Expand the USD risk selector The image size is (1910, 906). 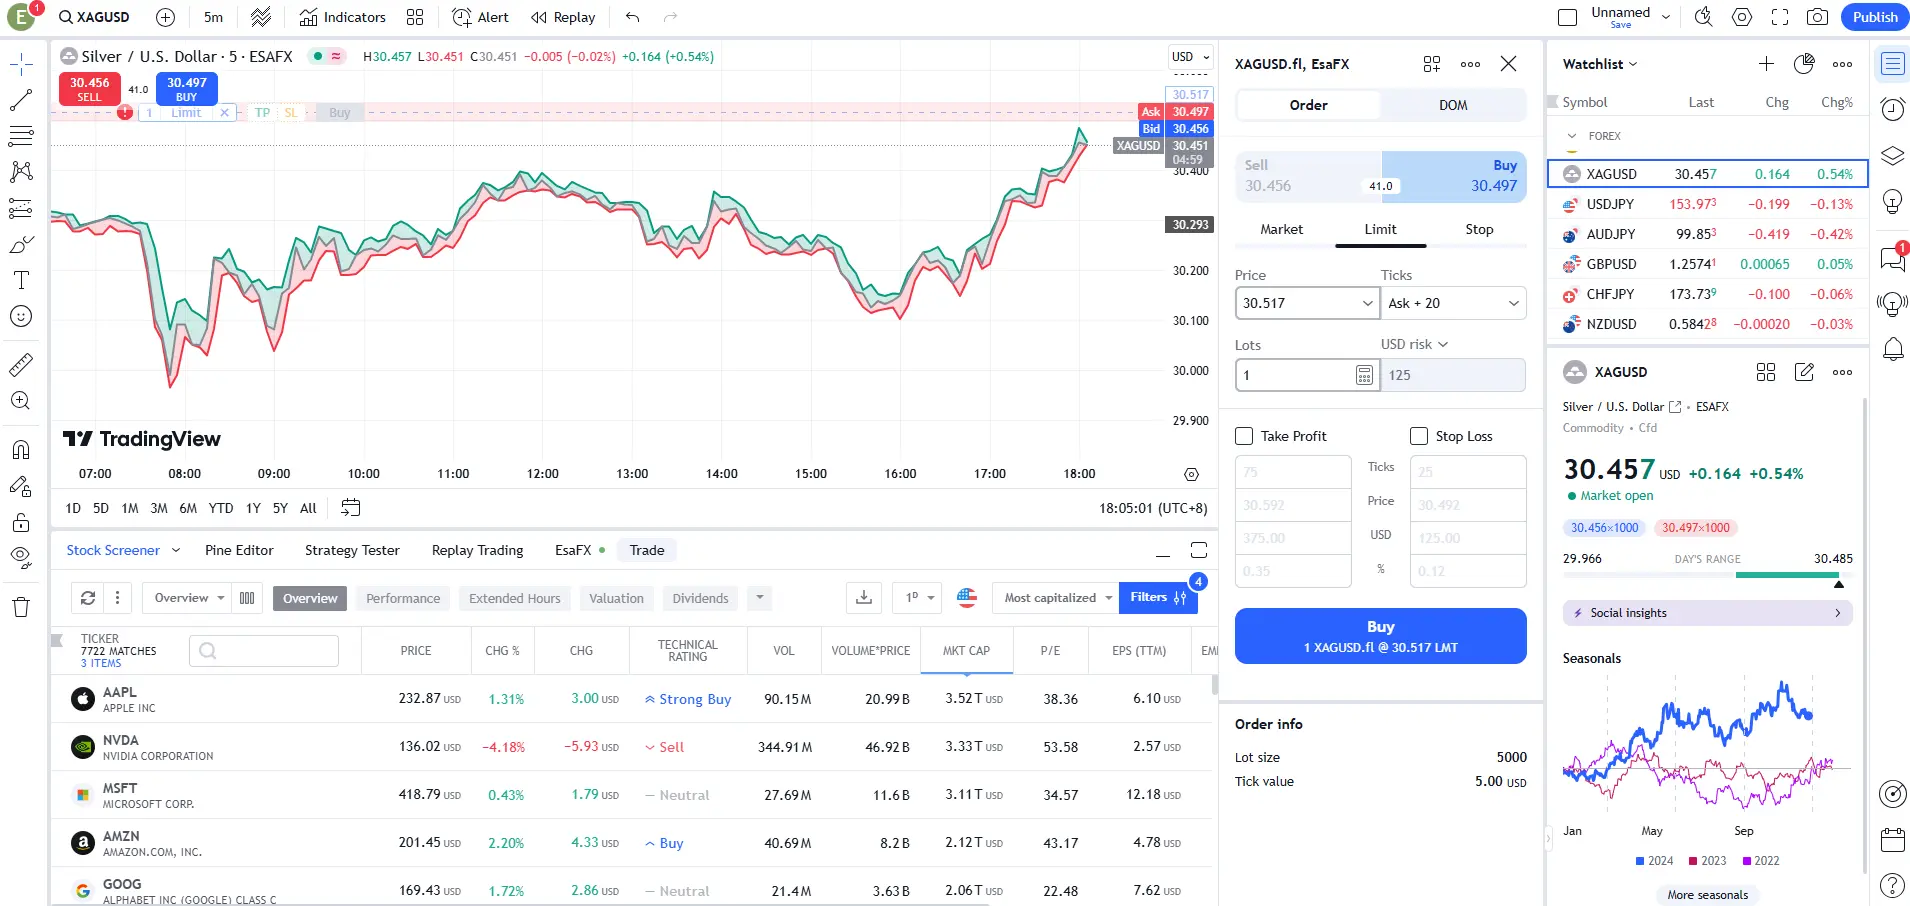point(1415,344)
